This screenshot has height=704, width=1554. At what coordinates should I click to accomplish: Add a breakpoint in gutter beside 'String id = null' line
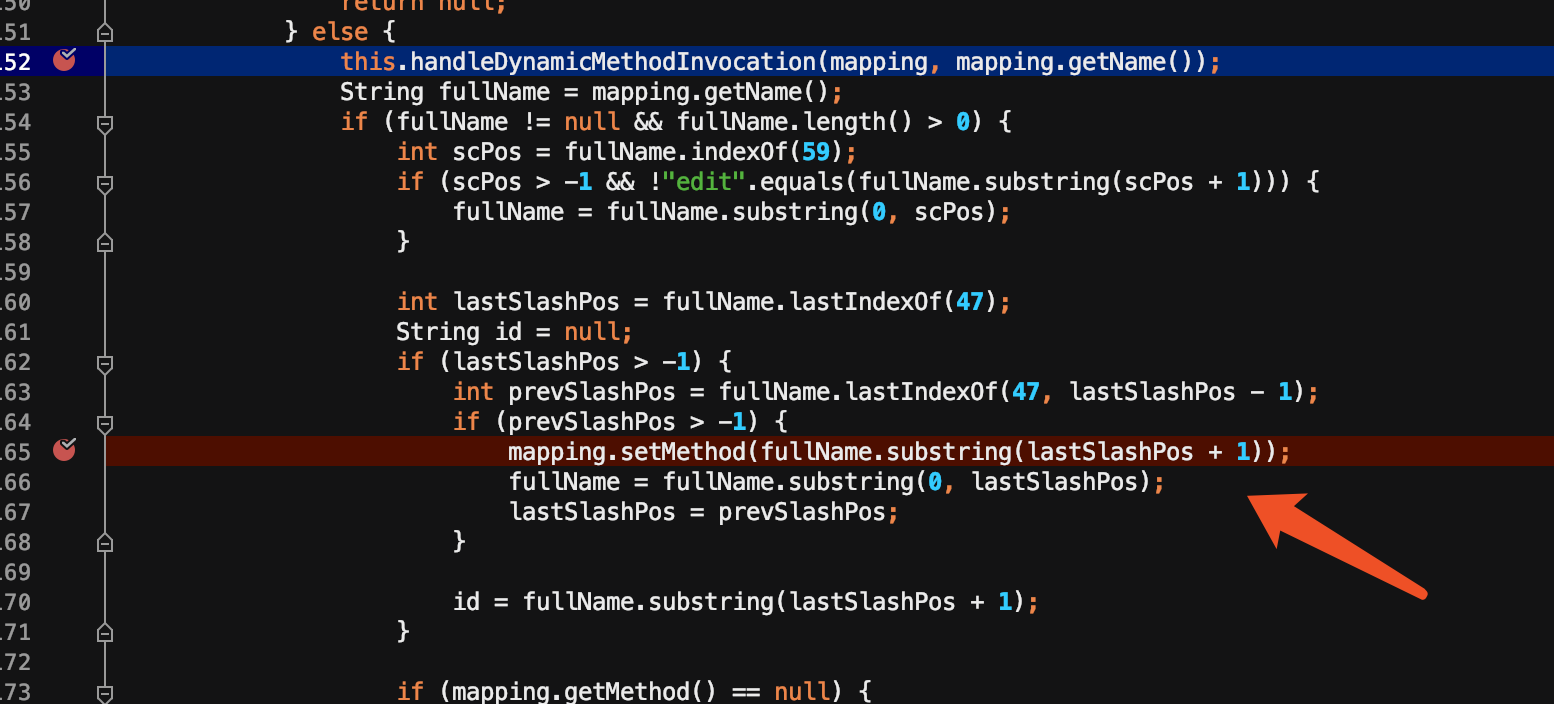point(64,332)
